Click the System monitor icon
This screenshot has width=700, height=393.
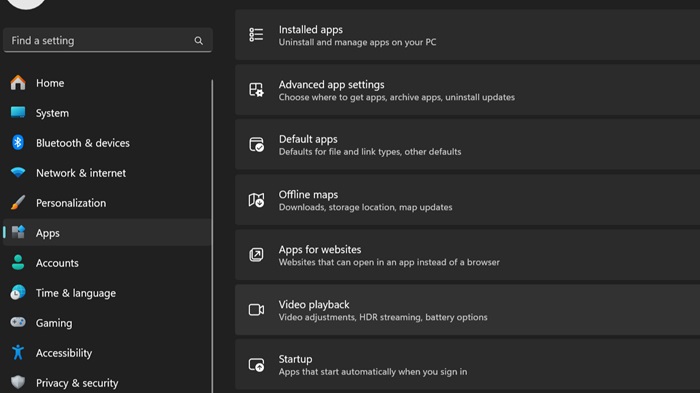[18, 112]
